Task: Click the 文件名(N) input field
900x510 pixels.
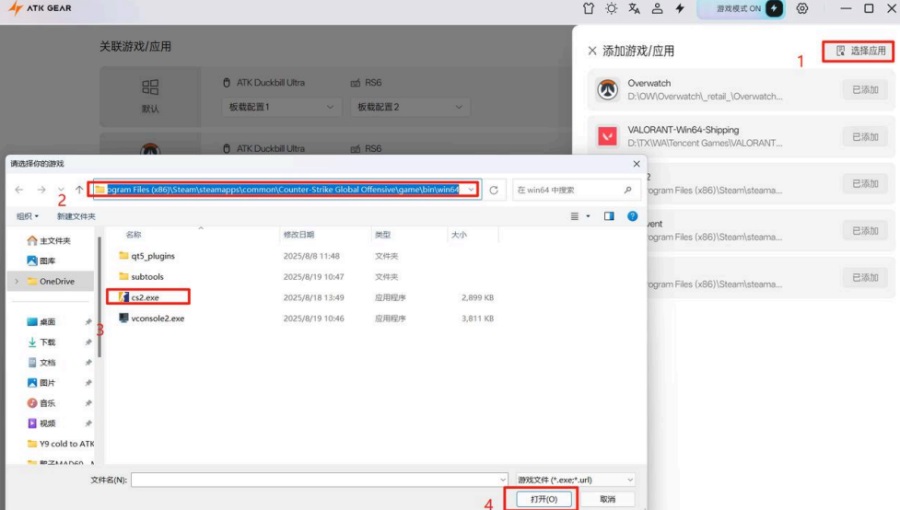Action: click(x=319, y=480)
